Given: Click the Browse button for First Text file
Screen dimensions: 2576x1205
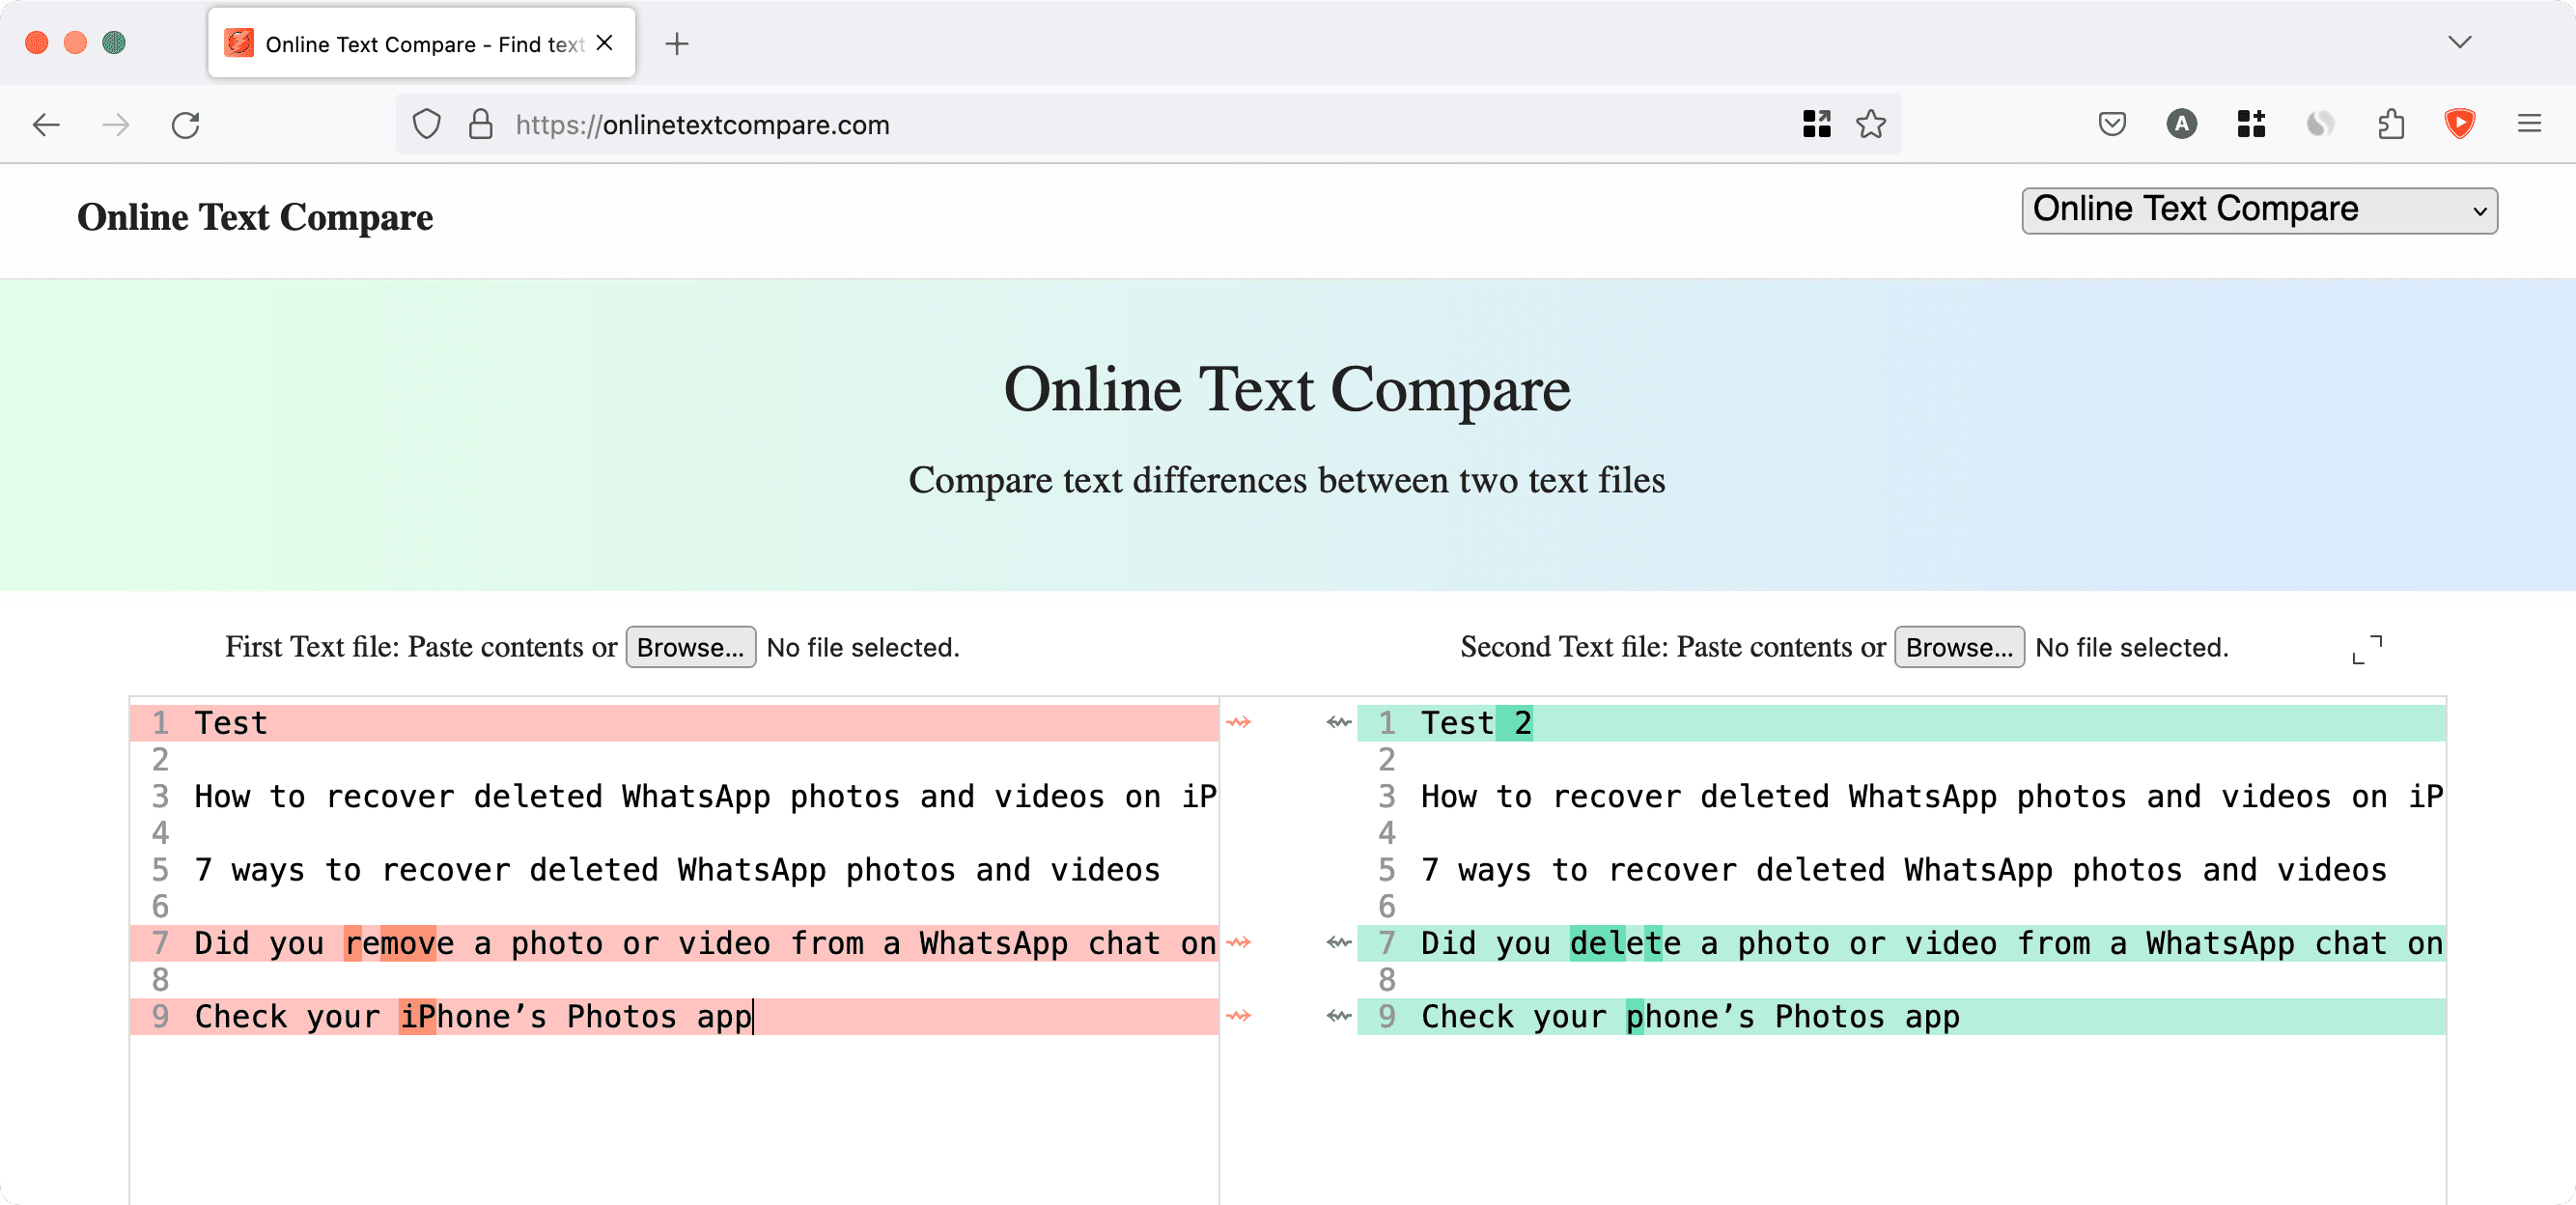Looking at the screenshot, I should 691,646.
